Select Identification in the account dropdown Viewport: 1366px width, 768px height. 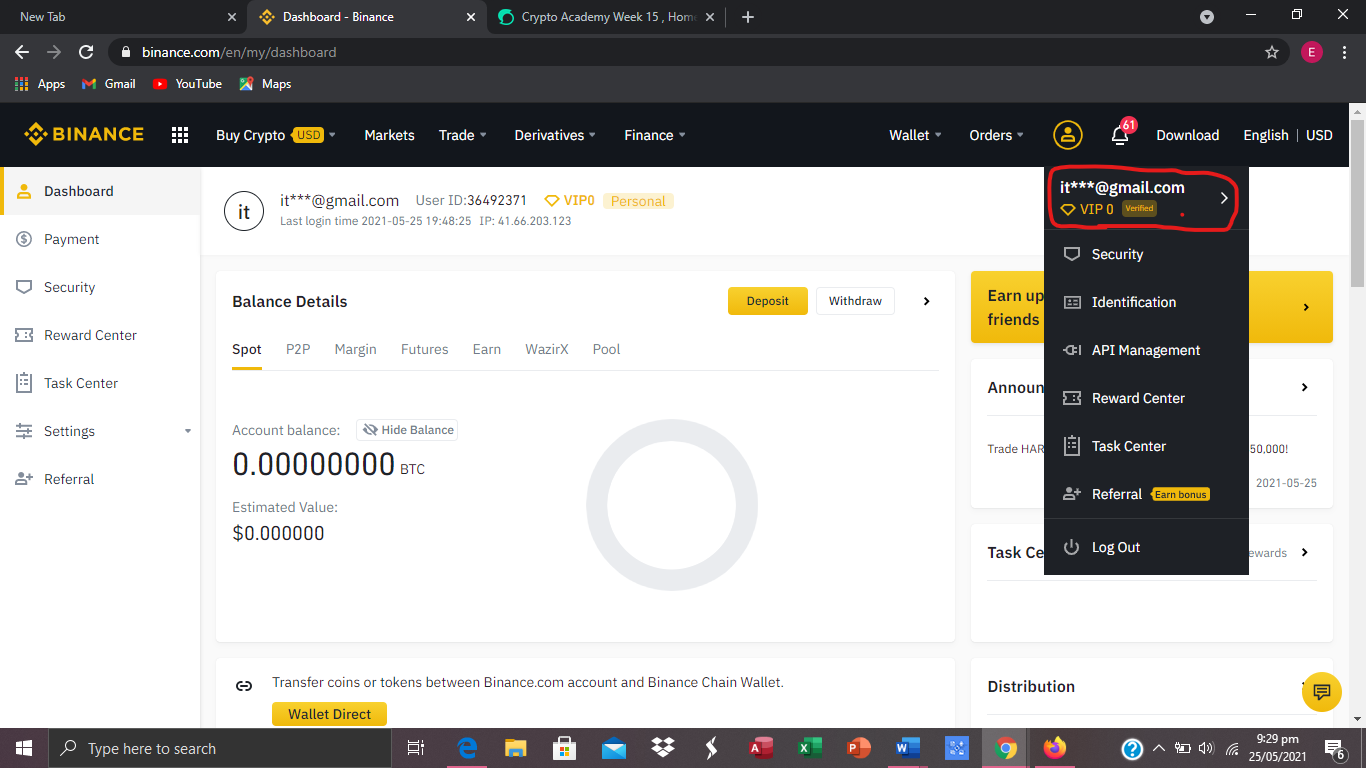point(1146,302)
